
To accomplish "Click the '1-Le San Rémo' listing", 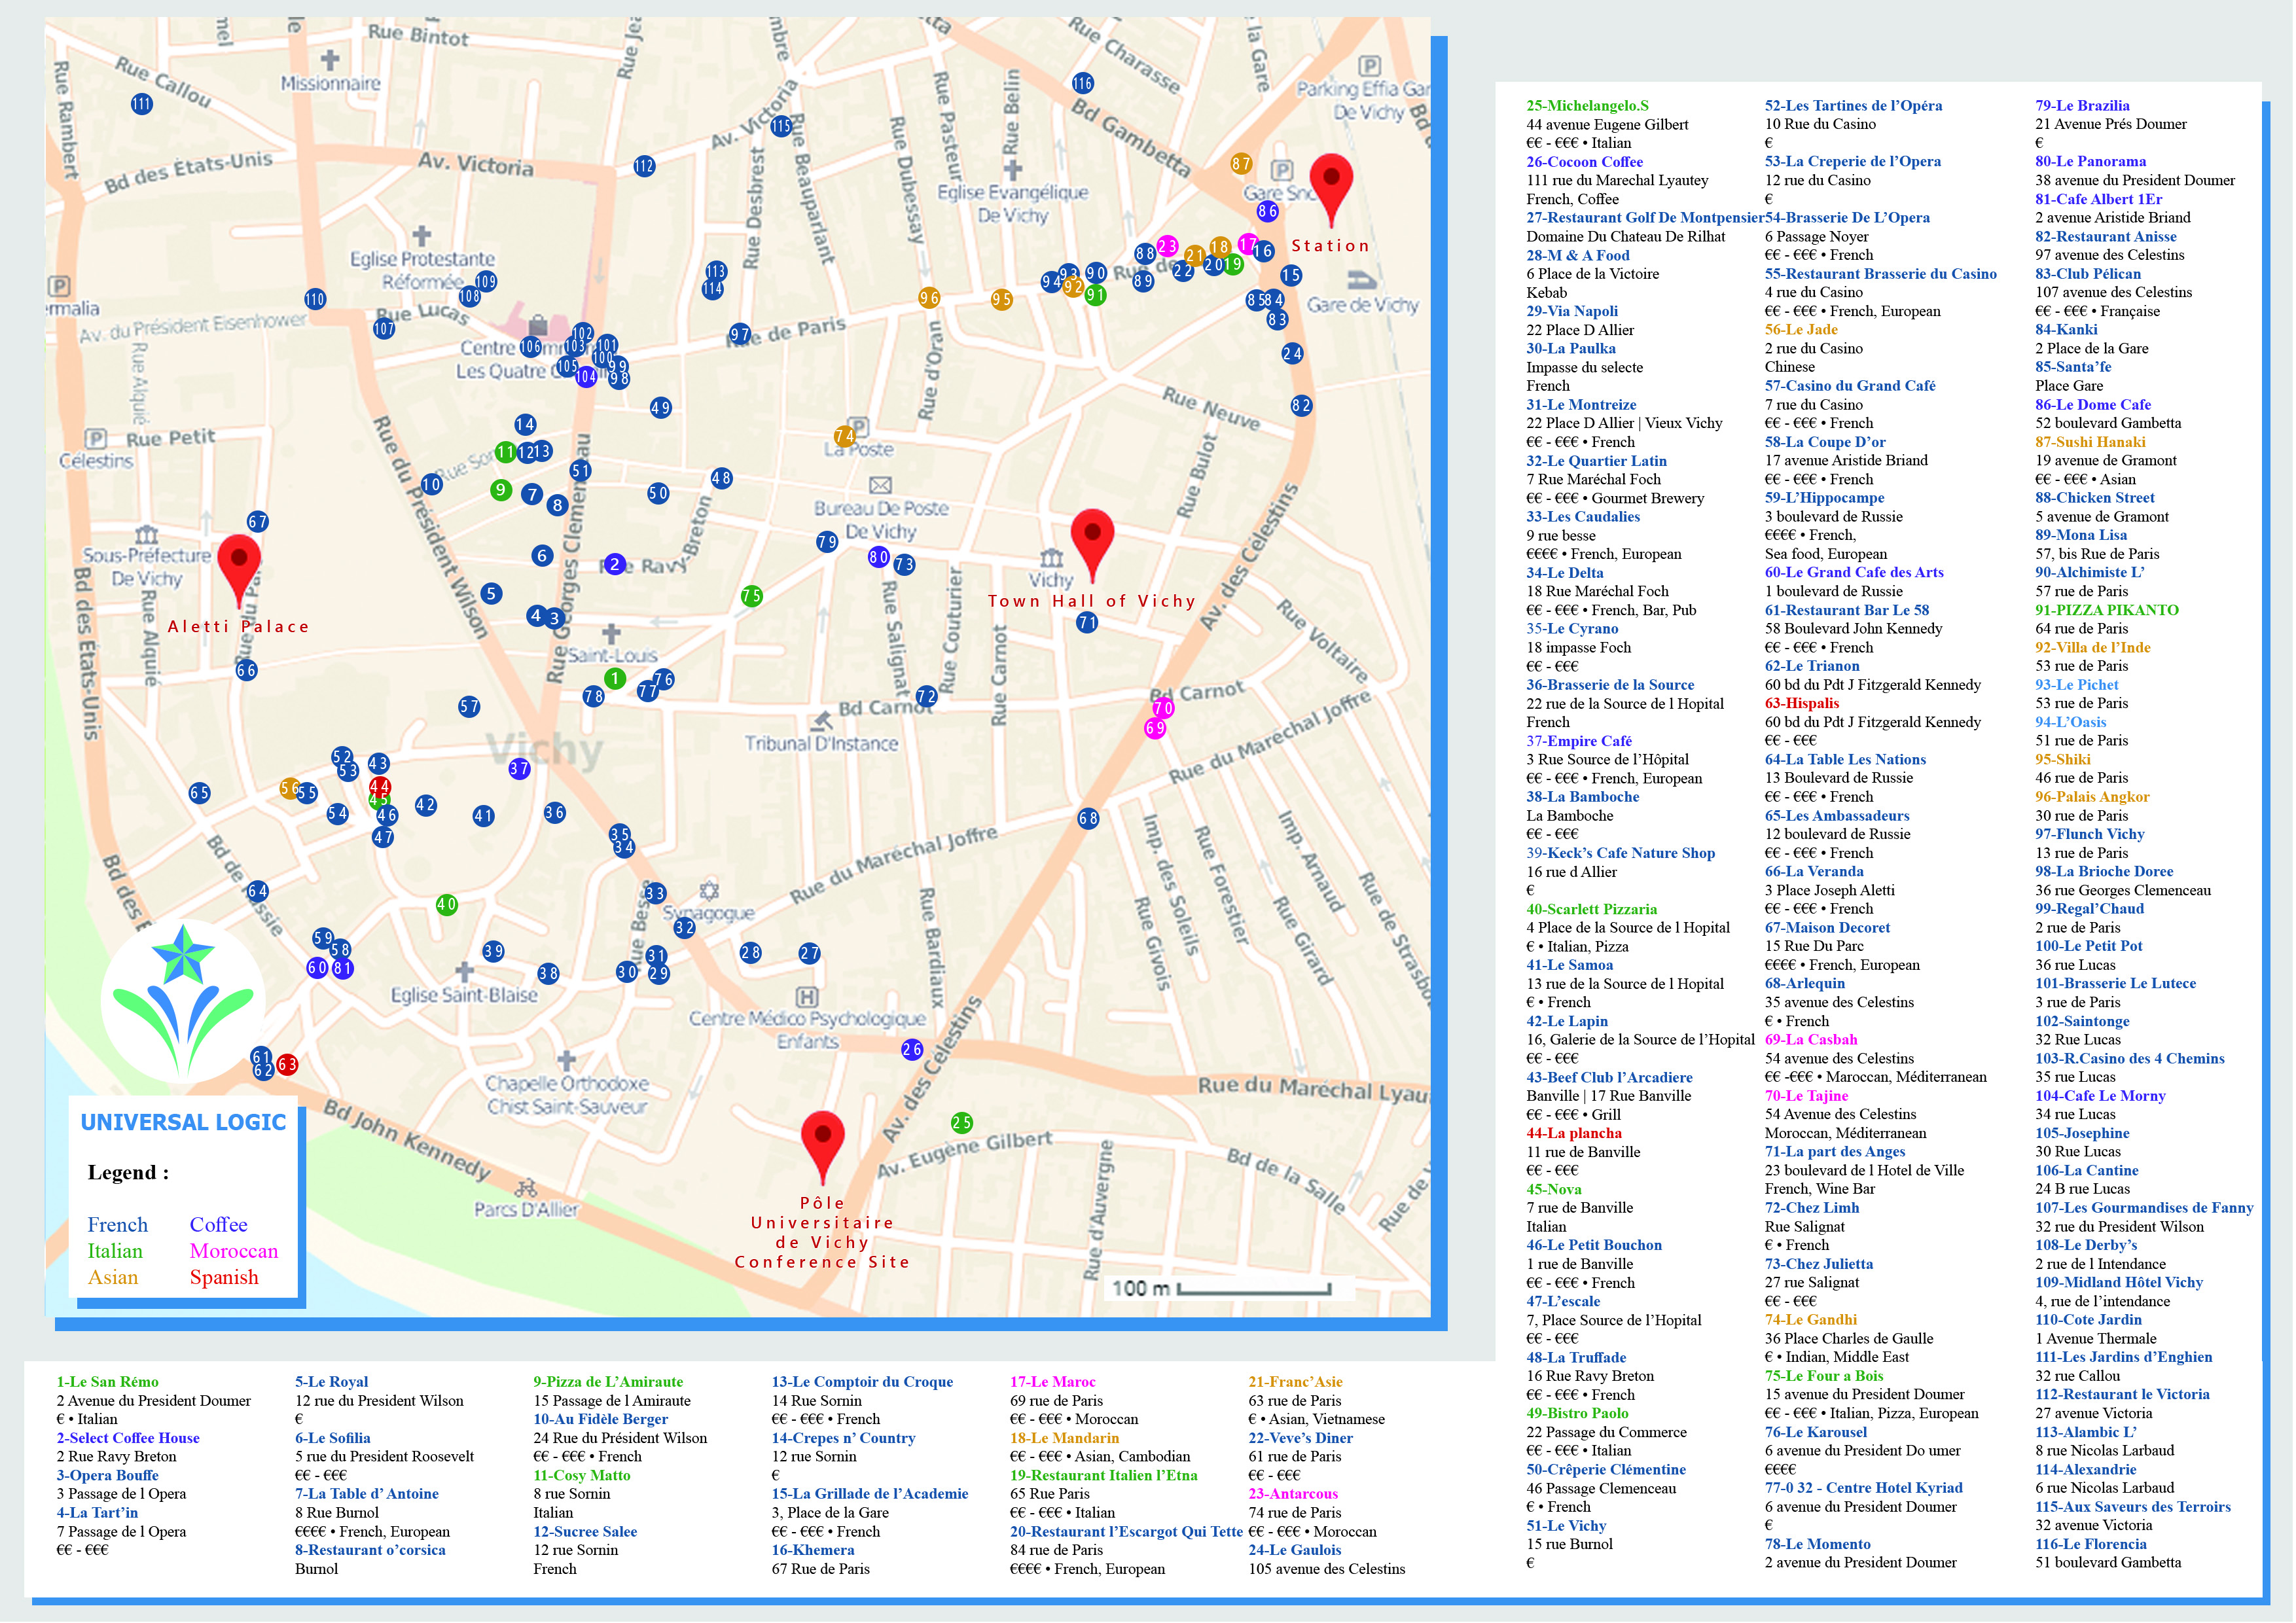I will [x=107, y=1382].
